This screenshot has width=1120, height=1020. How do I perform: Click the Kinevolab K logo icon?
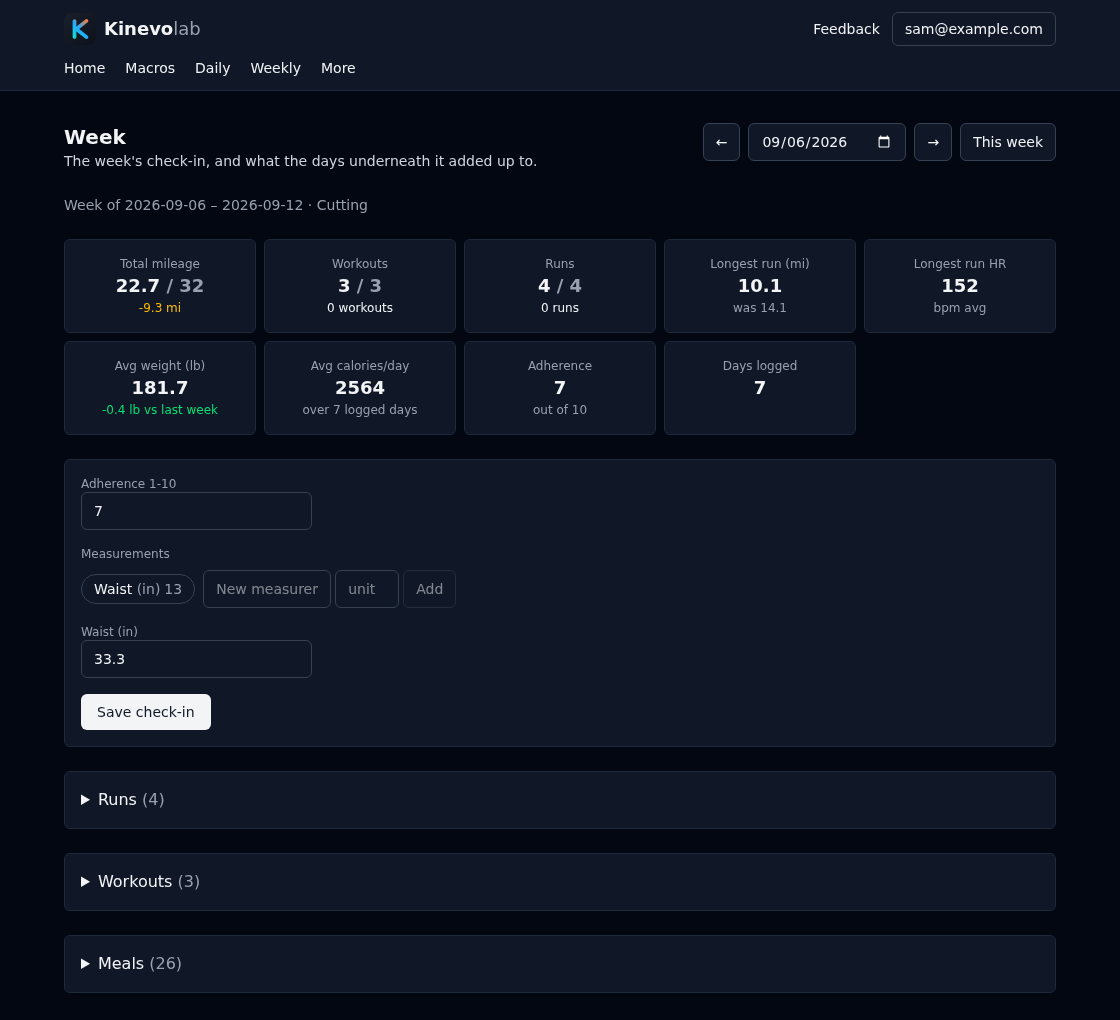click(x=79, y=29)
